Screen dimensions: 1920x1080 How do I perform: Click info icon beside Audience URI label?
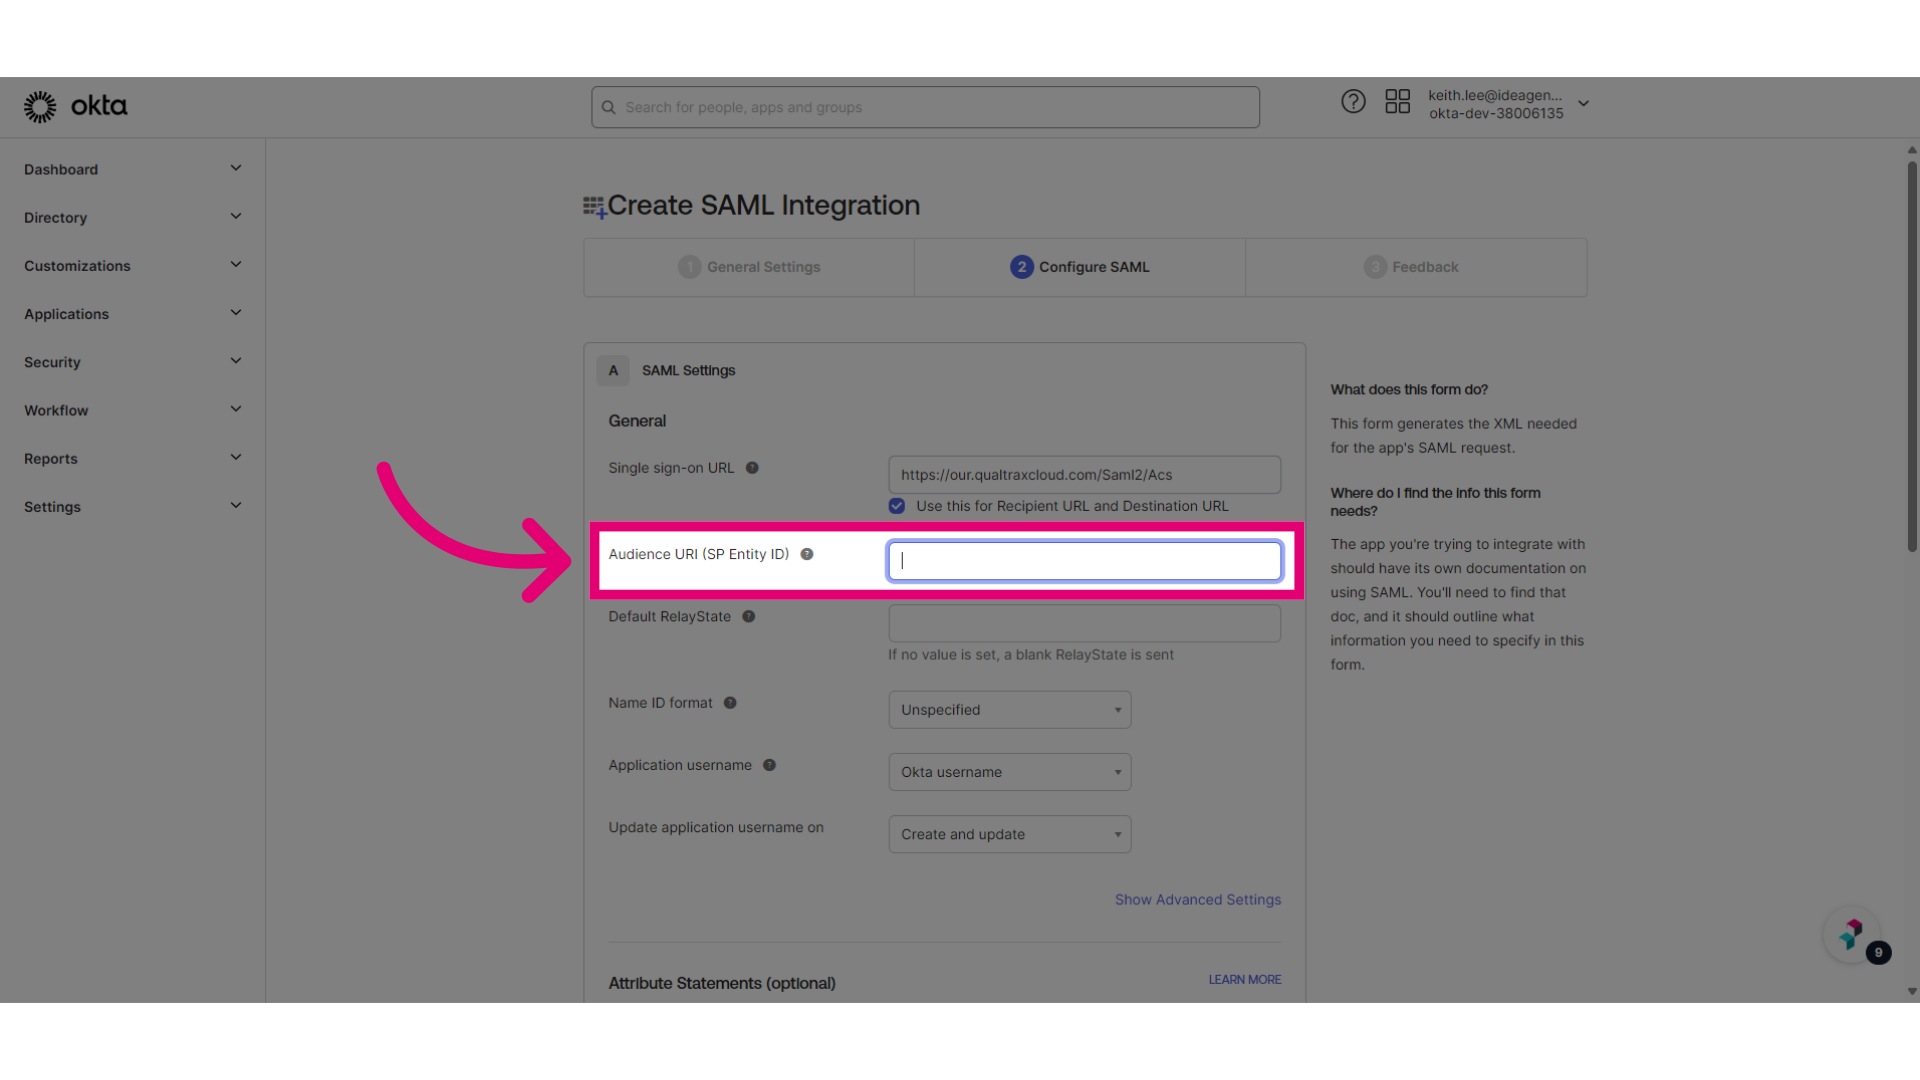[807, 554]
